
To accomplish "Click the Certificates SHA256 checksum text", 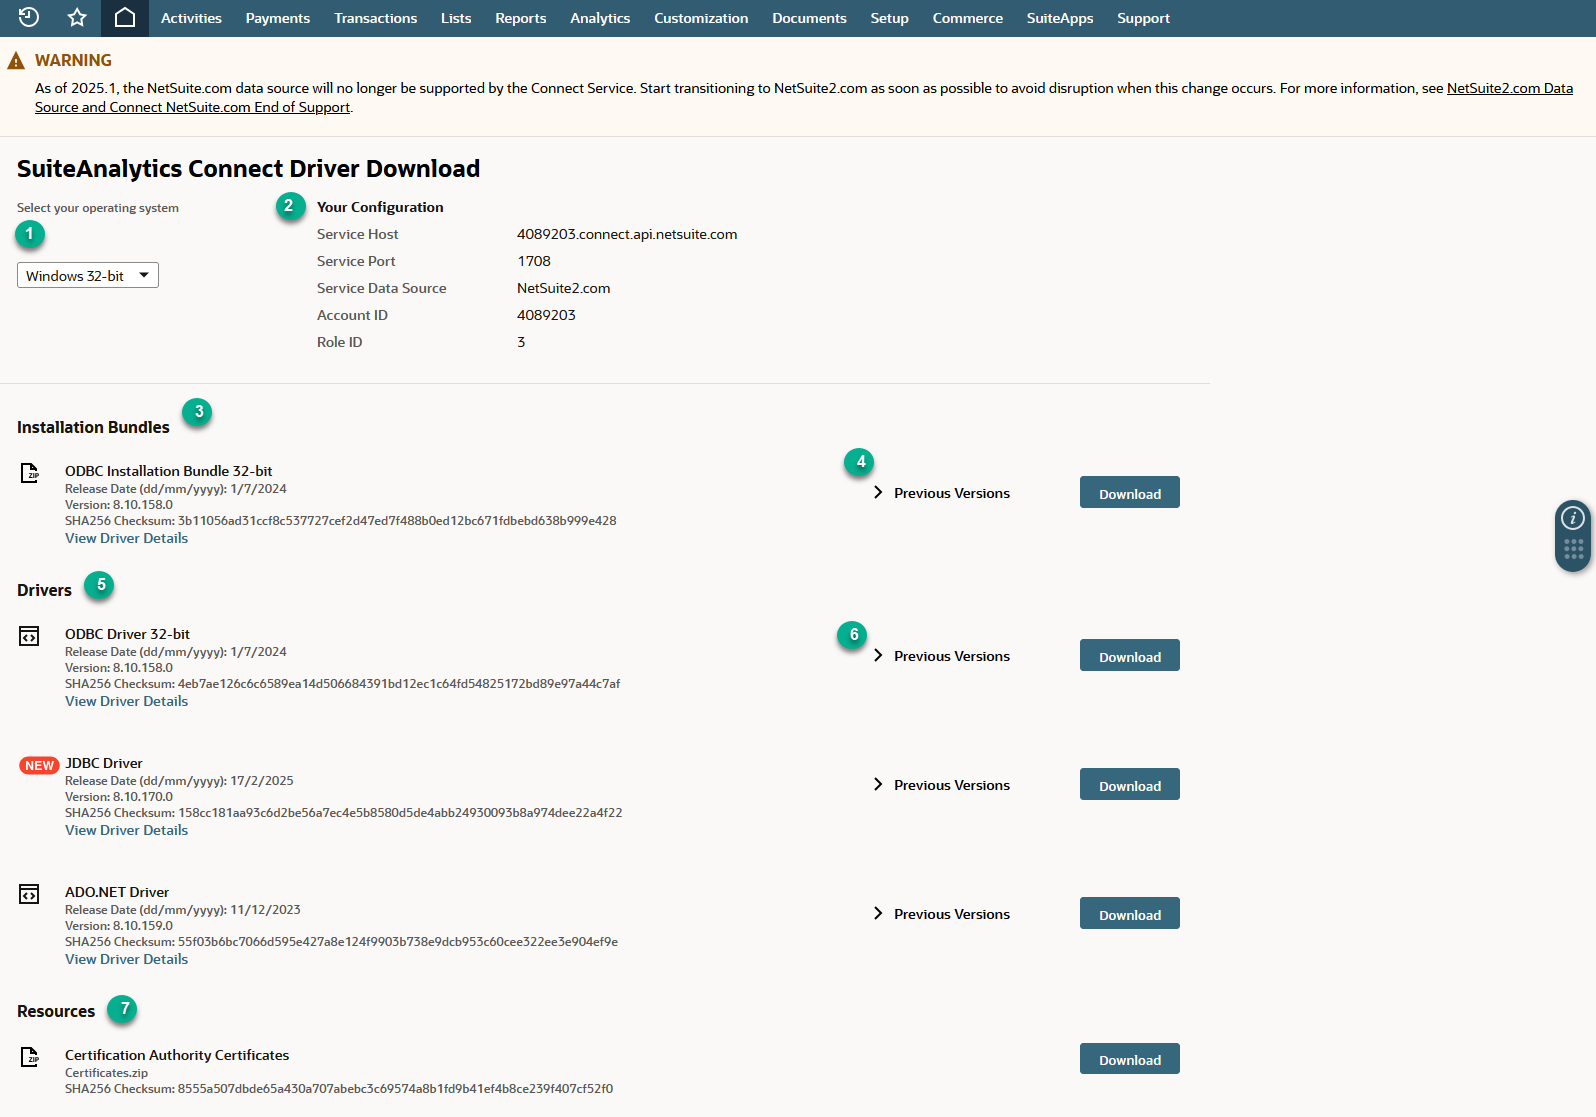I will 339,1089.
